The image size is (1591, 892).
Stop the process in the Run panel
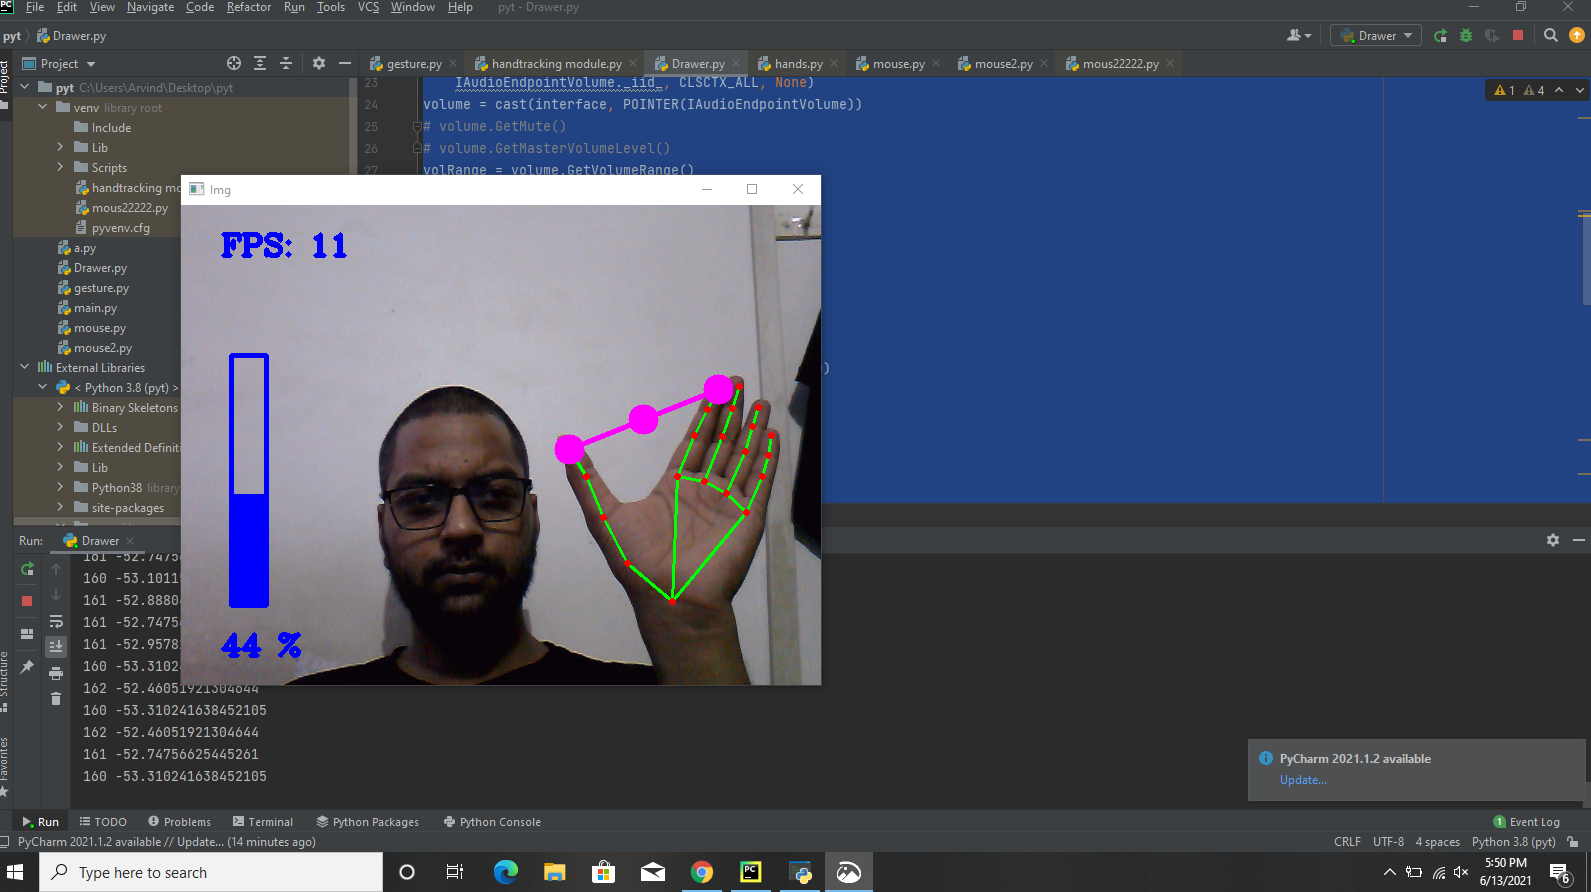click(27, 601)
